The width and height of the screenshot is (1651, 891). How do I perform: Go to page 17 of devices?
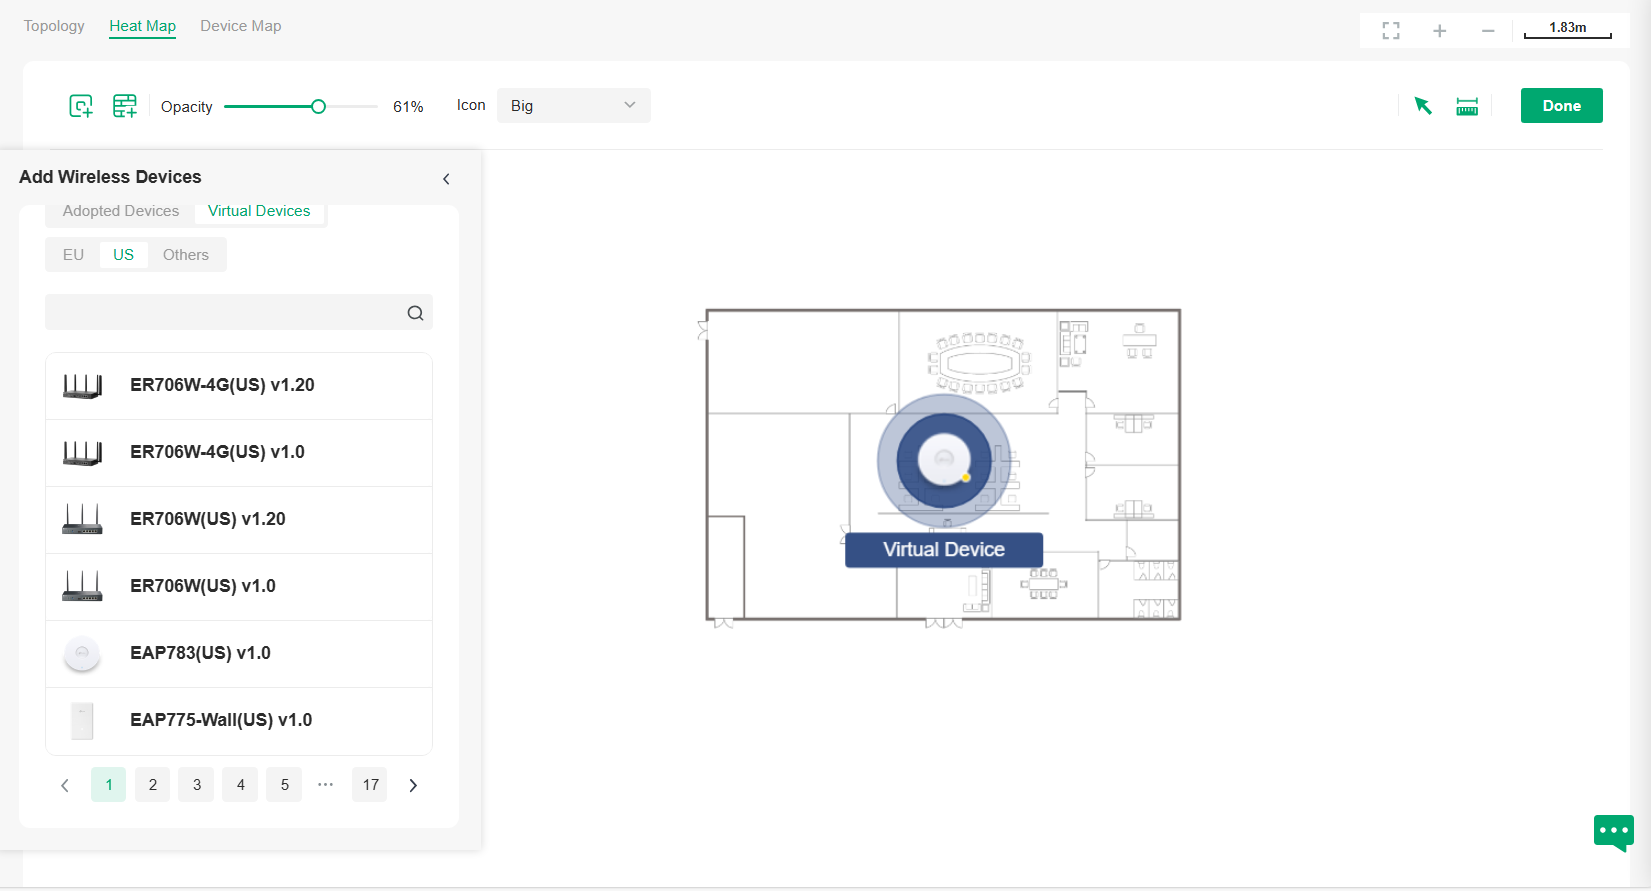click(x=370, y=785)
